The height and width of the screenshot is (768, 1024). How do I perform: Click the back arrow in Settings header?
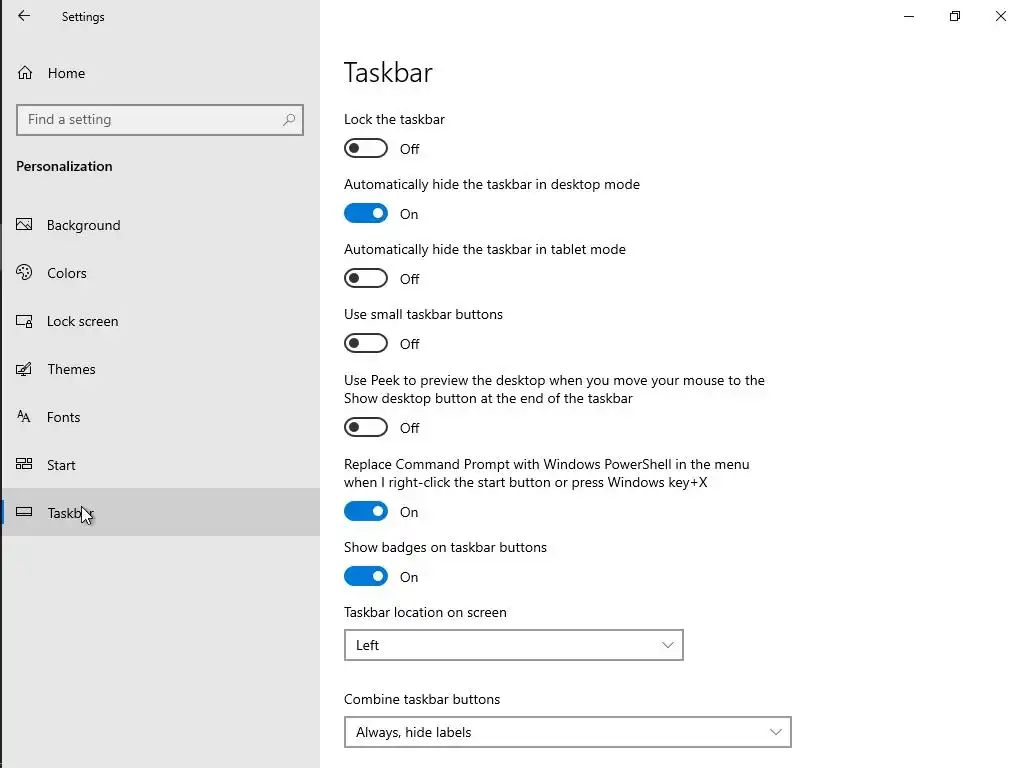click(24, 16)
